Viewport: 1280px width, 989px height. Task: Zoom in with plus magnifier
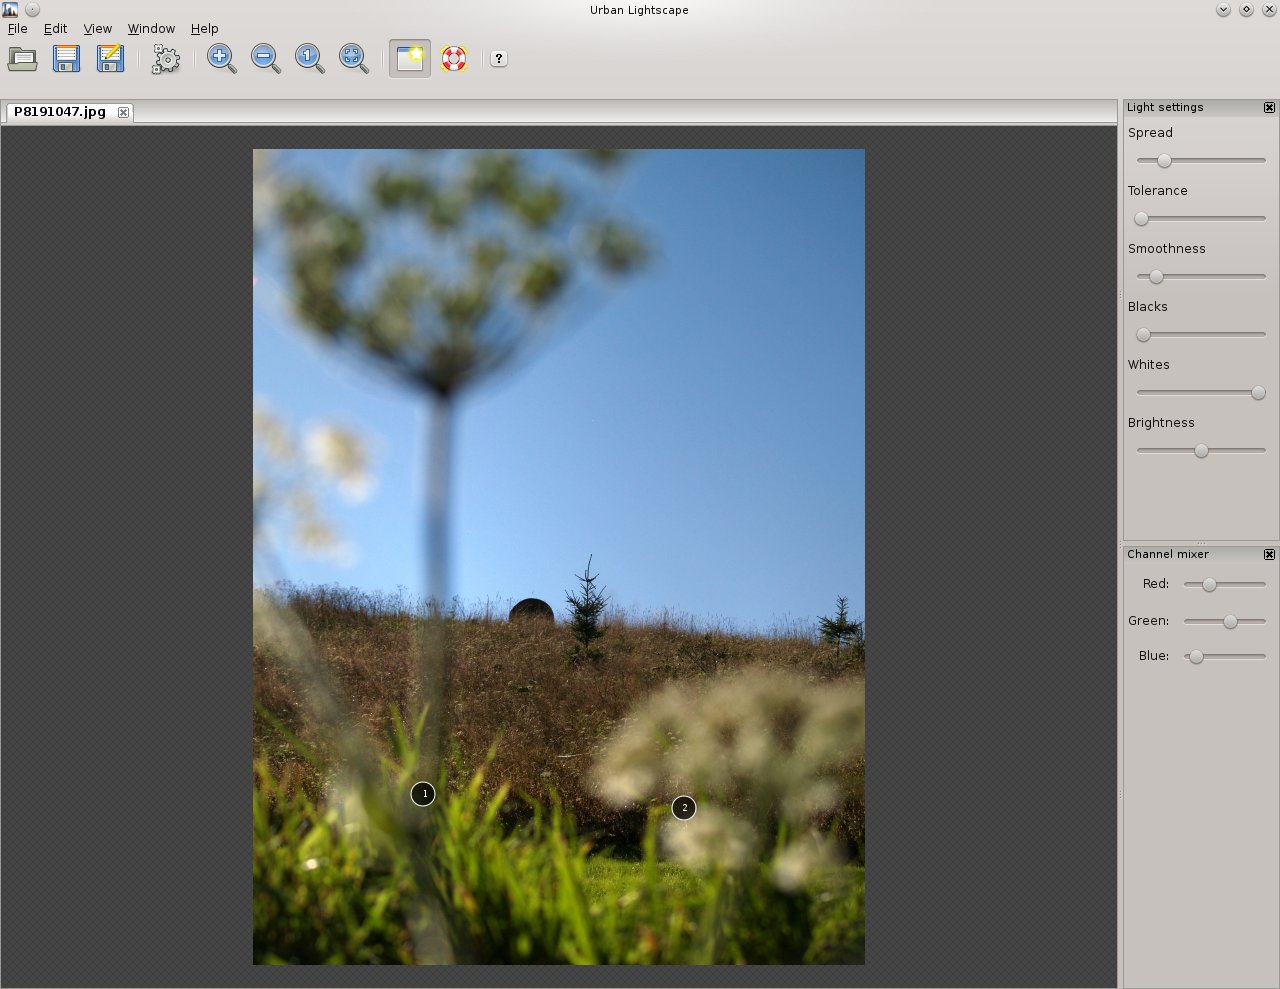[221, 59]
